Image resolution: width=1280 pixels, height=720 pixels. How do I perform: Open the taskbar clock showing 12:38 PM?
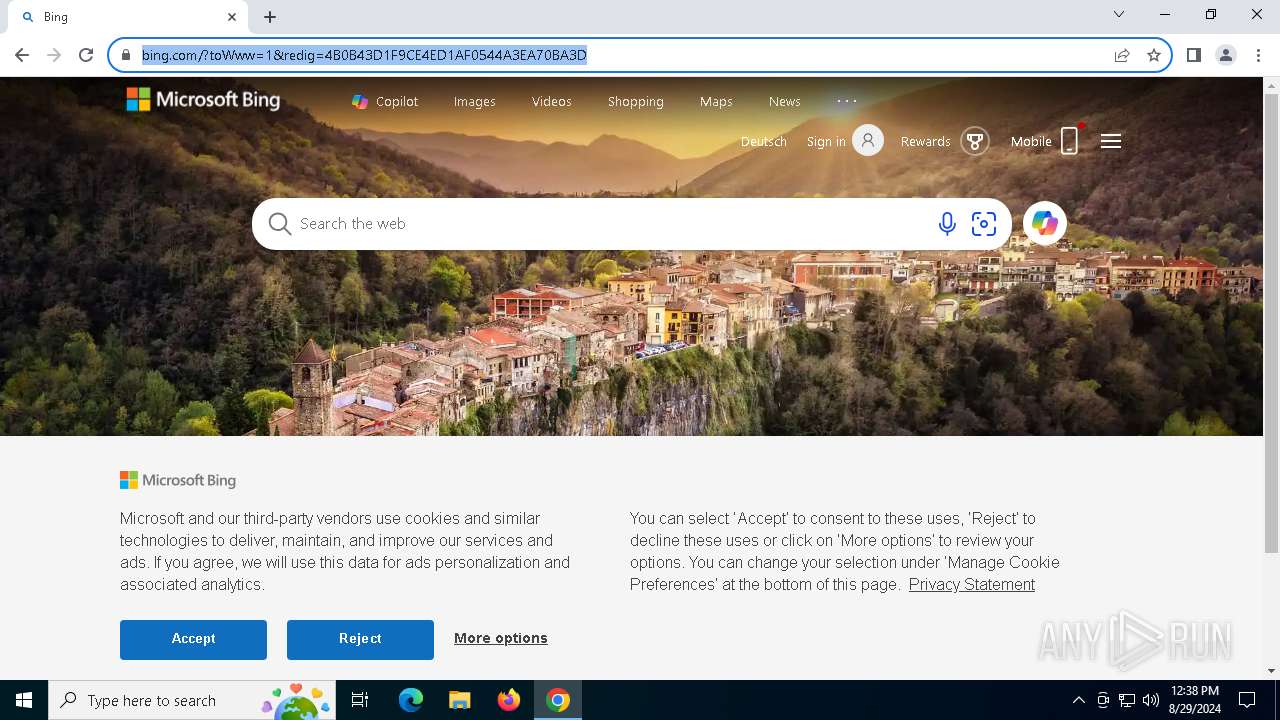coord(1194,700)
